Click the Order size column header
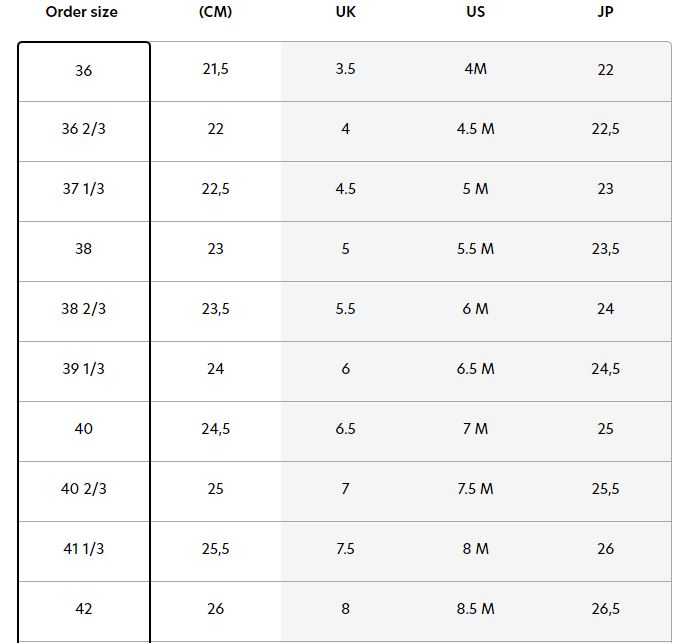 click(82, 12)
